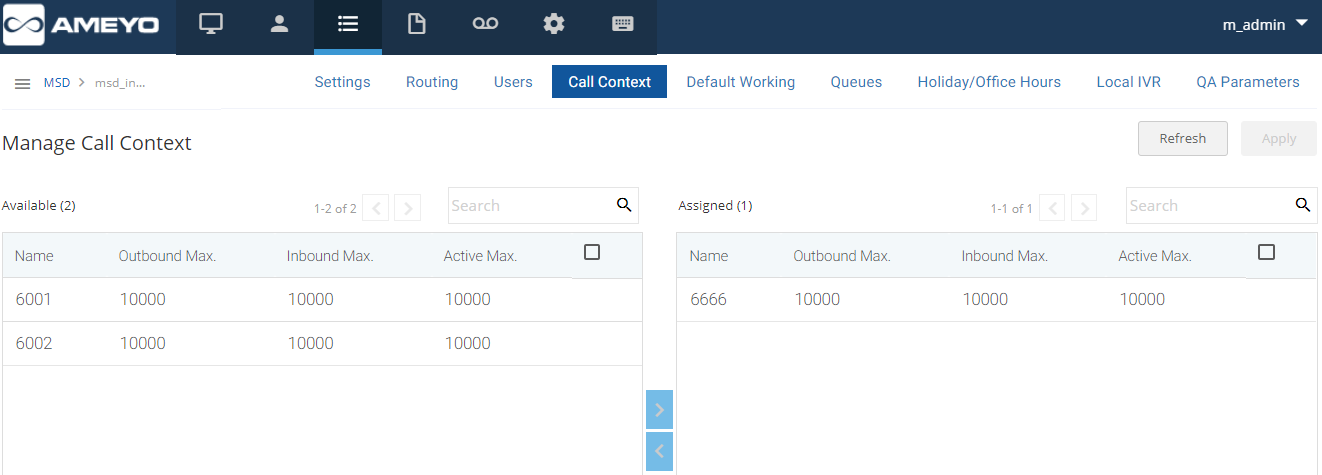The image size is (1322, 475).
Task: Click Outbound Max. header in Available table
Action: tap(167, 256)
